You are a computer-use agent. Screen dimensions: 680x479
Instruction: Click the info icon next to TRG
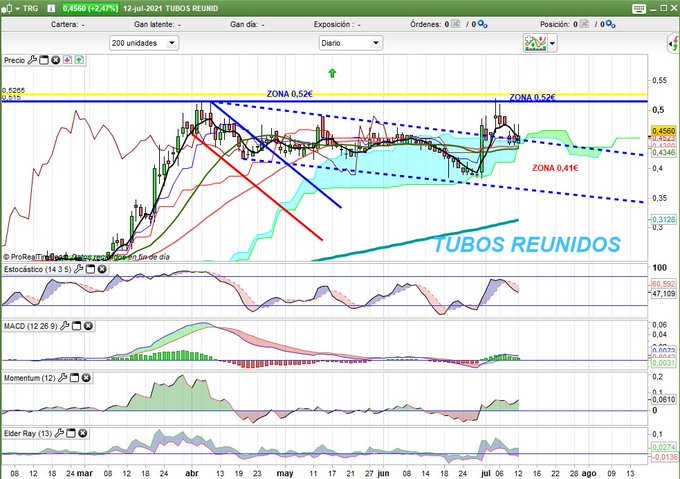click(x=51, y=8)
